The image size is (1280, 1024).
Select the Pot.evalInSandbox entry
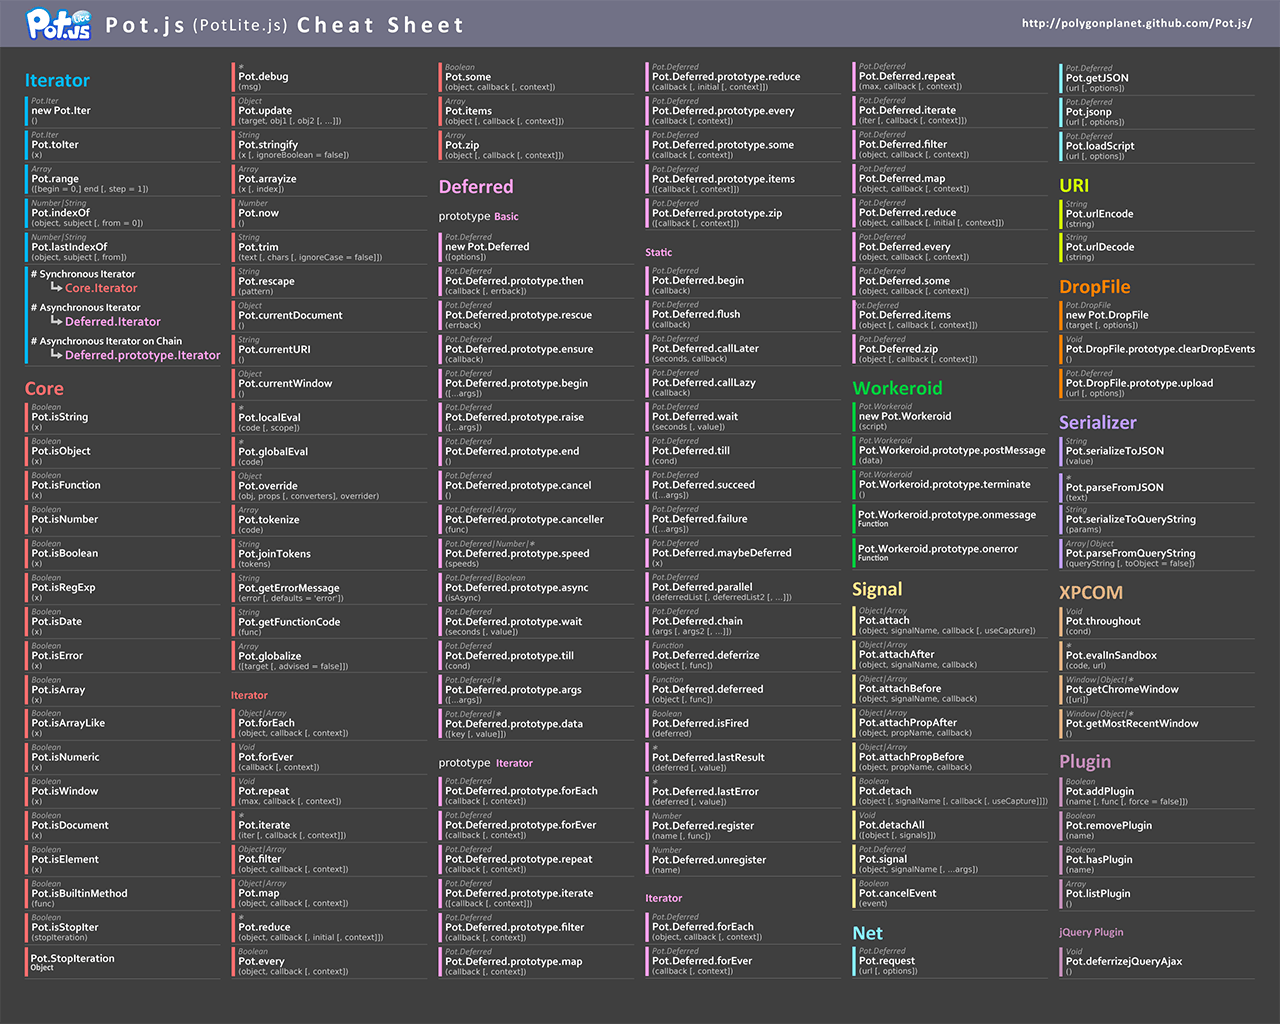[x=1159, y=655]
